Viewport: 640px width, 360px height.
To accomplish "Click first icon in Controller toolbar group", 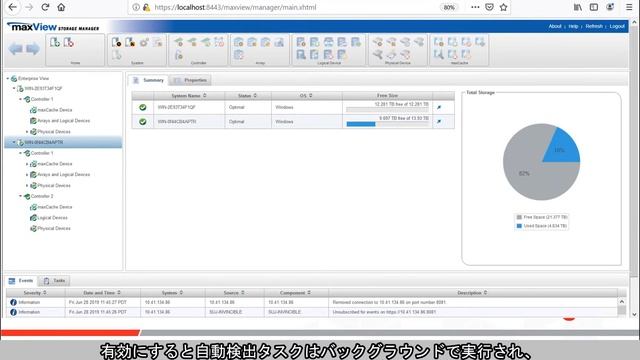I will (178, 42).
